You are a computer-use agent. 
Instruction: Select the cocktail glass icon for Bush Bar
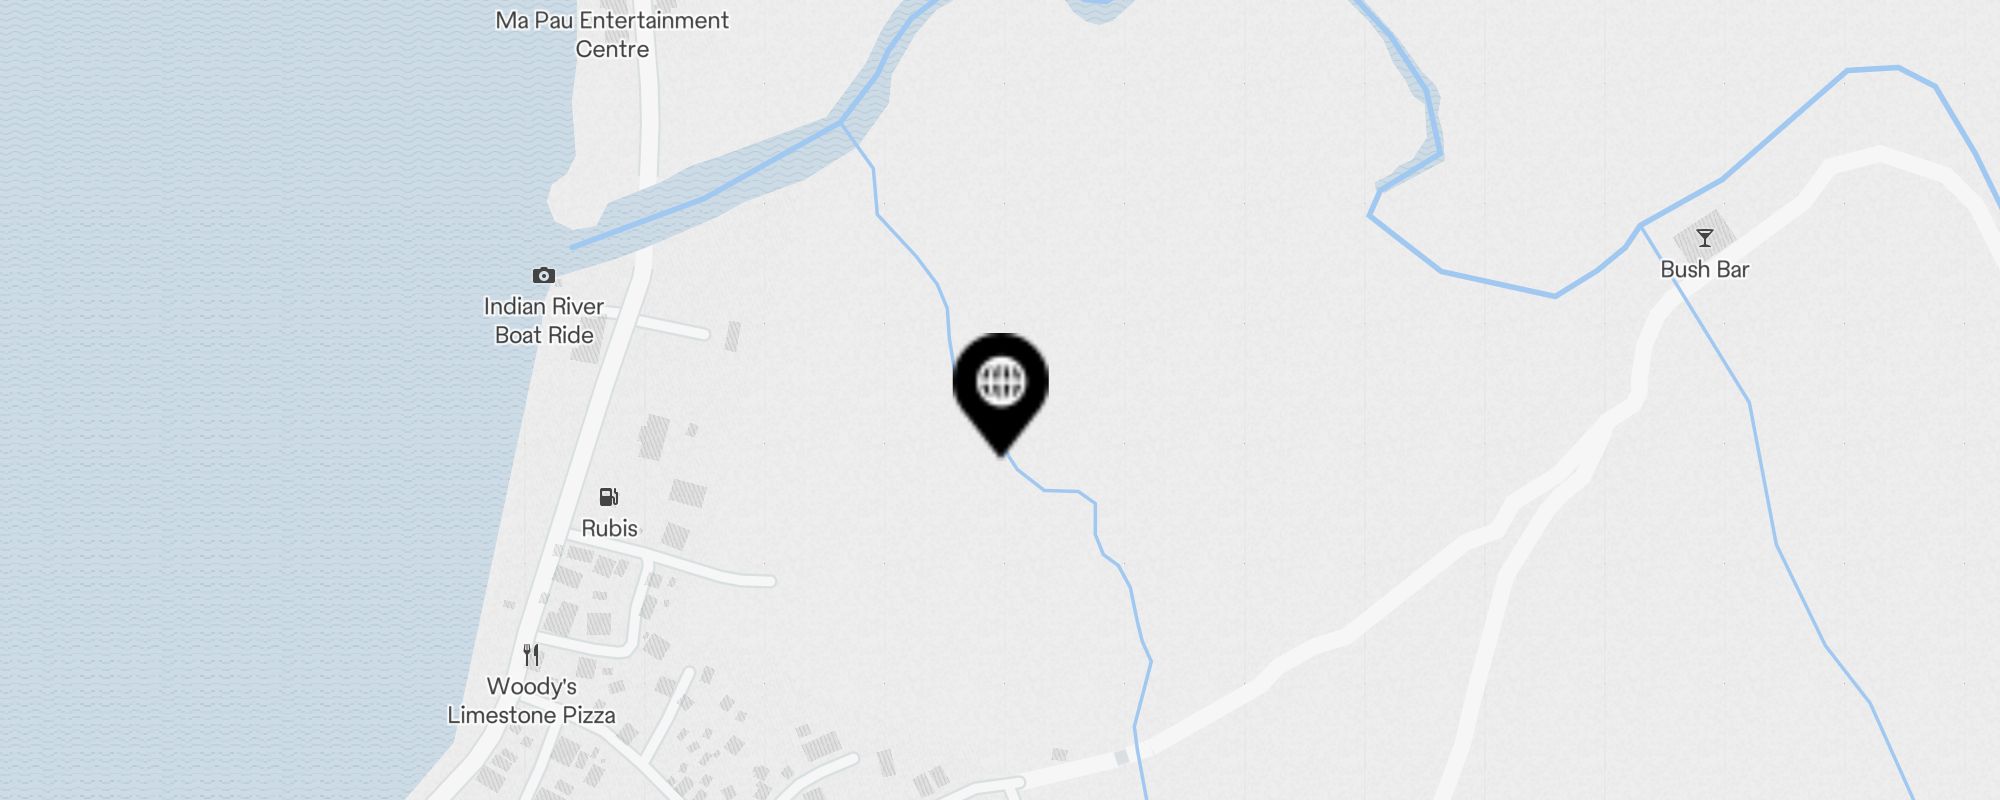click(x=1705, y=238)
